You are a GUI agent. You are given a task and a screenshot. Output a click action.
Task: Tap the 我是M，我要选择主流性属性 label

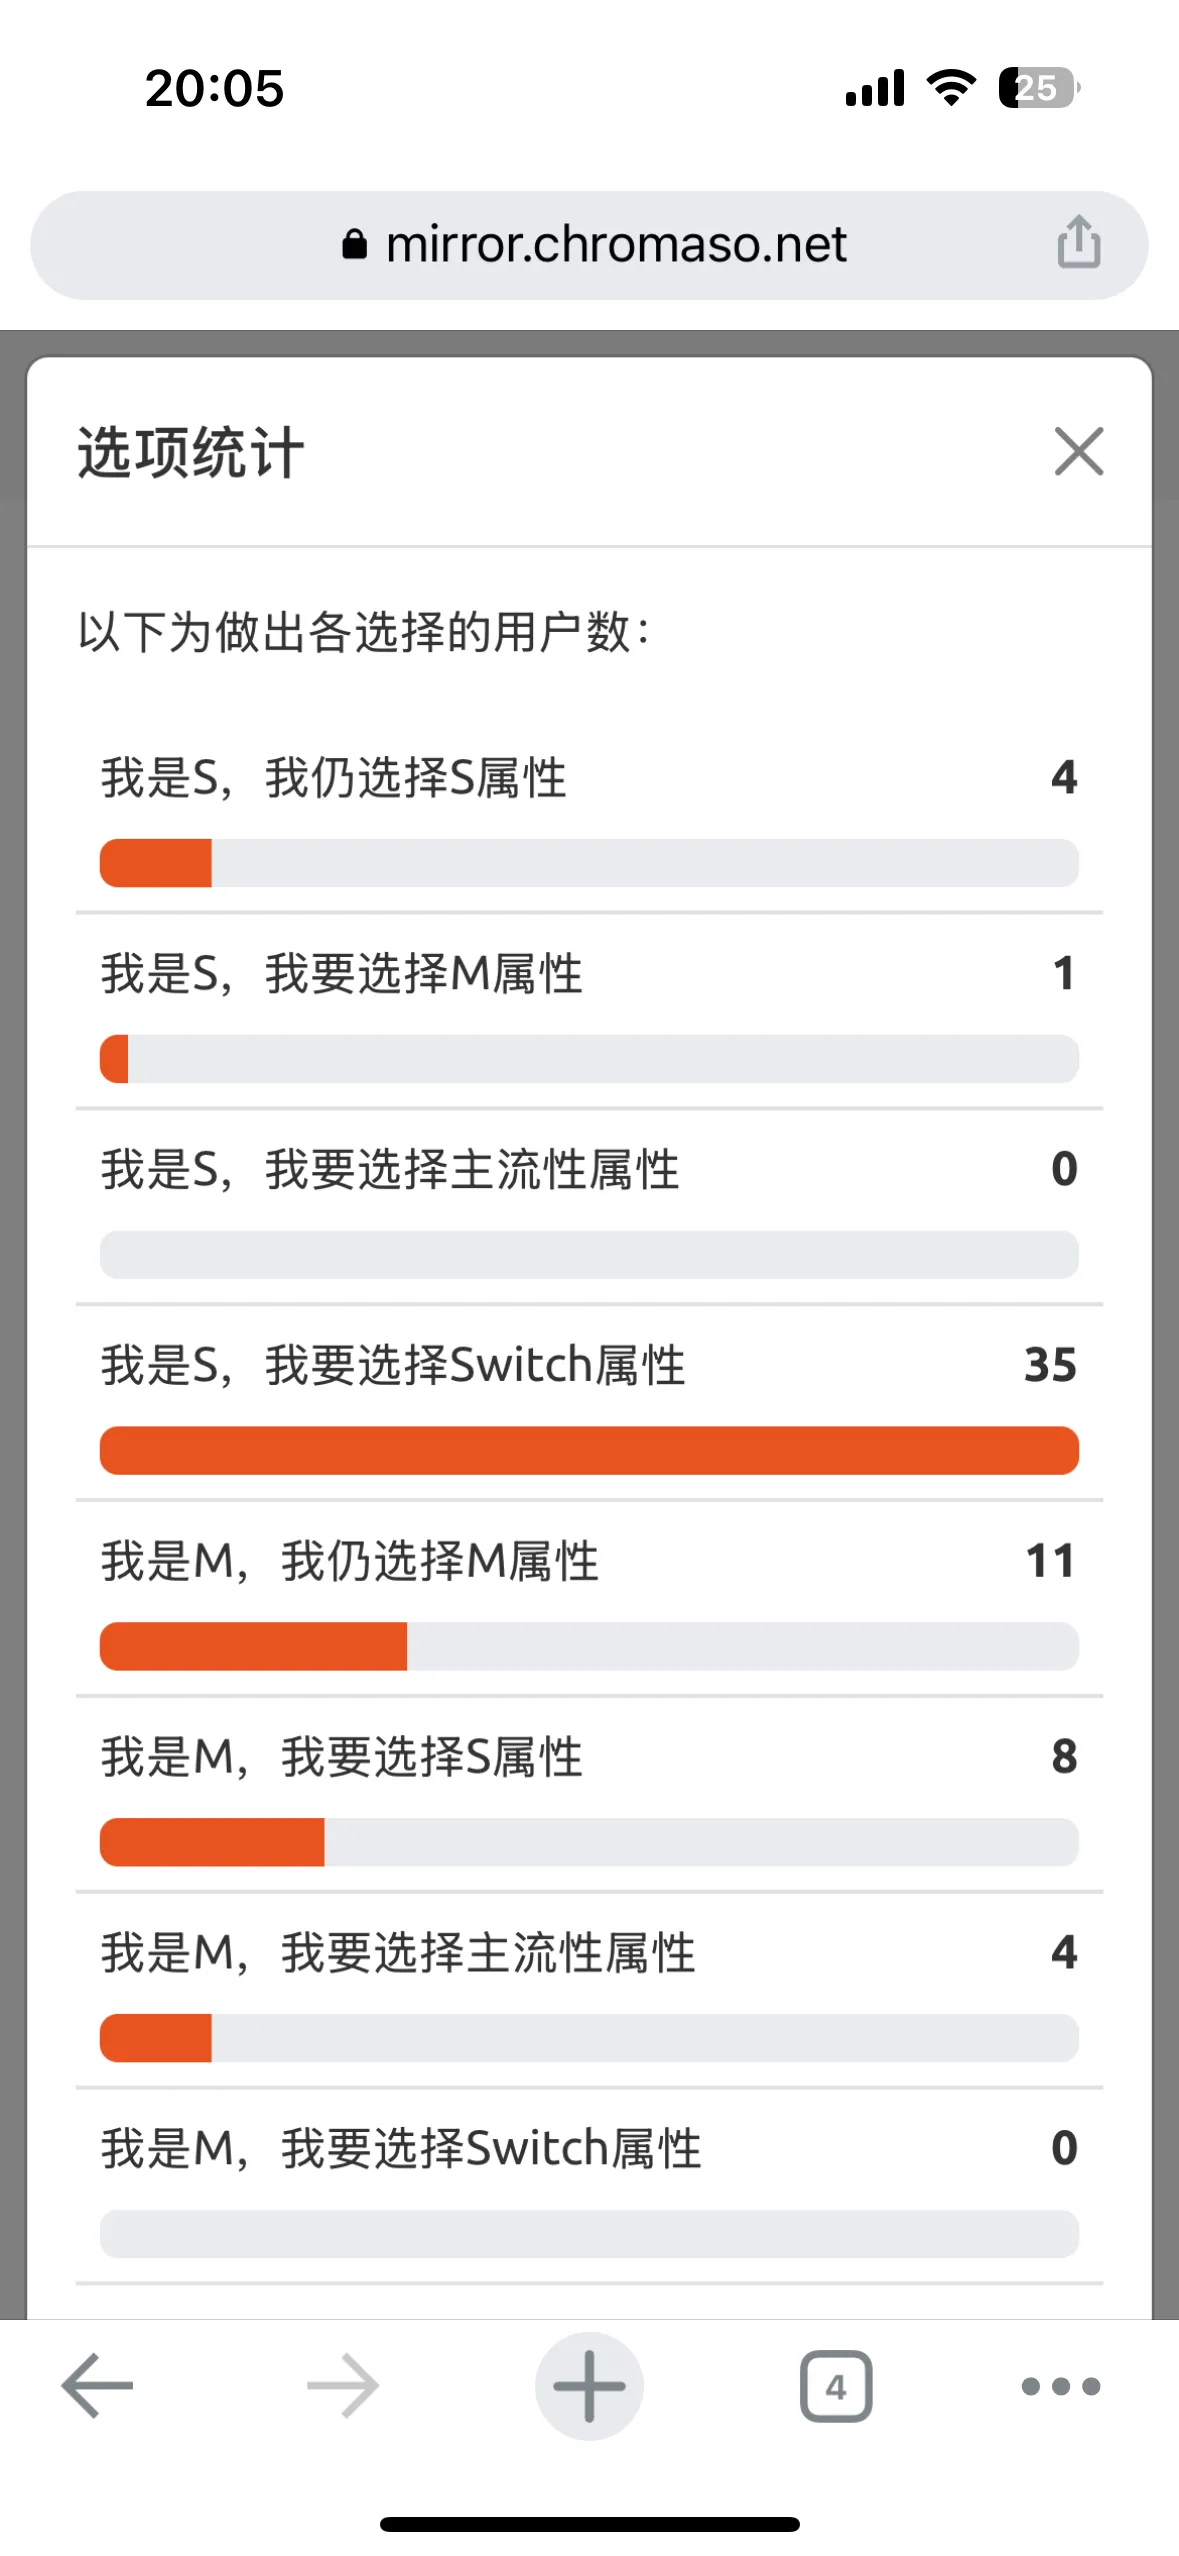398,1952
